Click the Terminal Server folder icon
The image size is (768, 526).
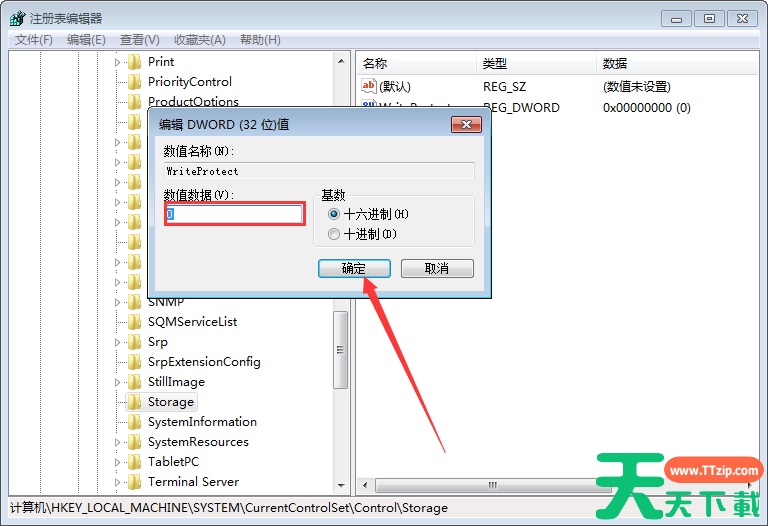pyautogui.click(x=134, y=481)
